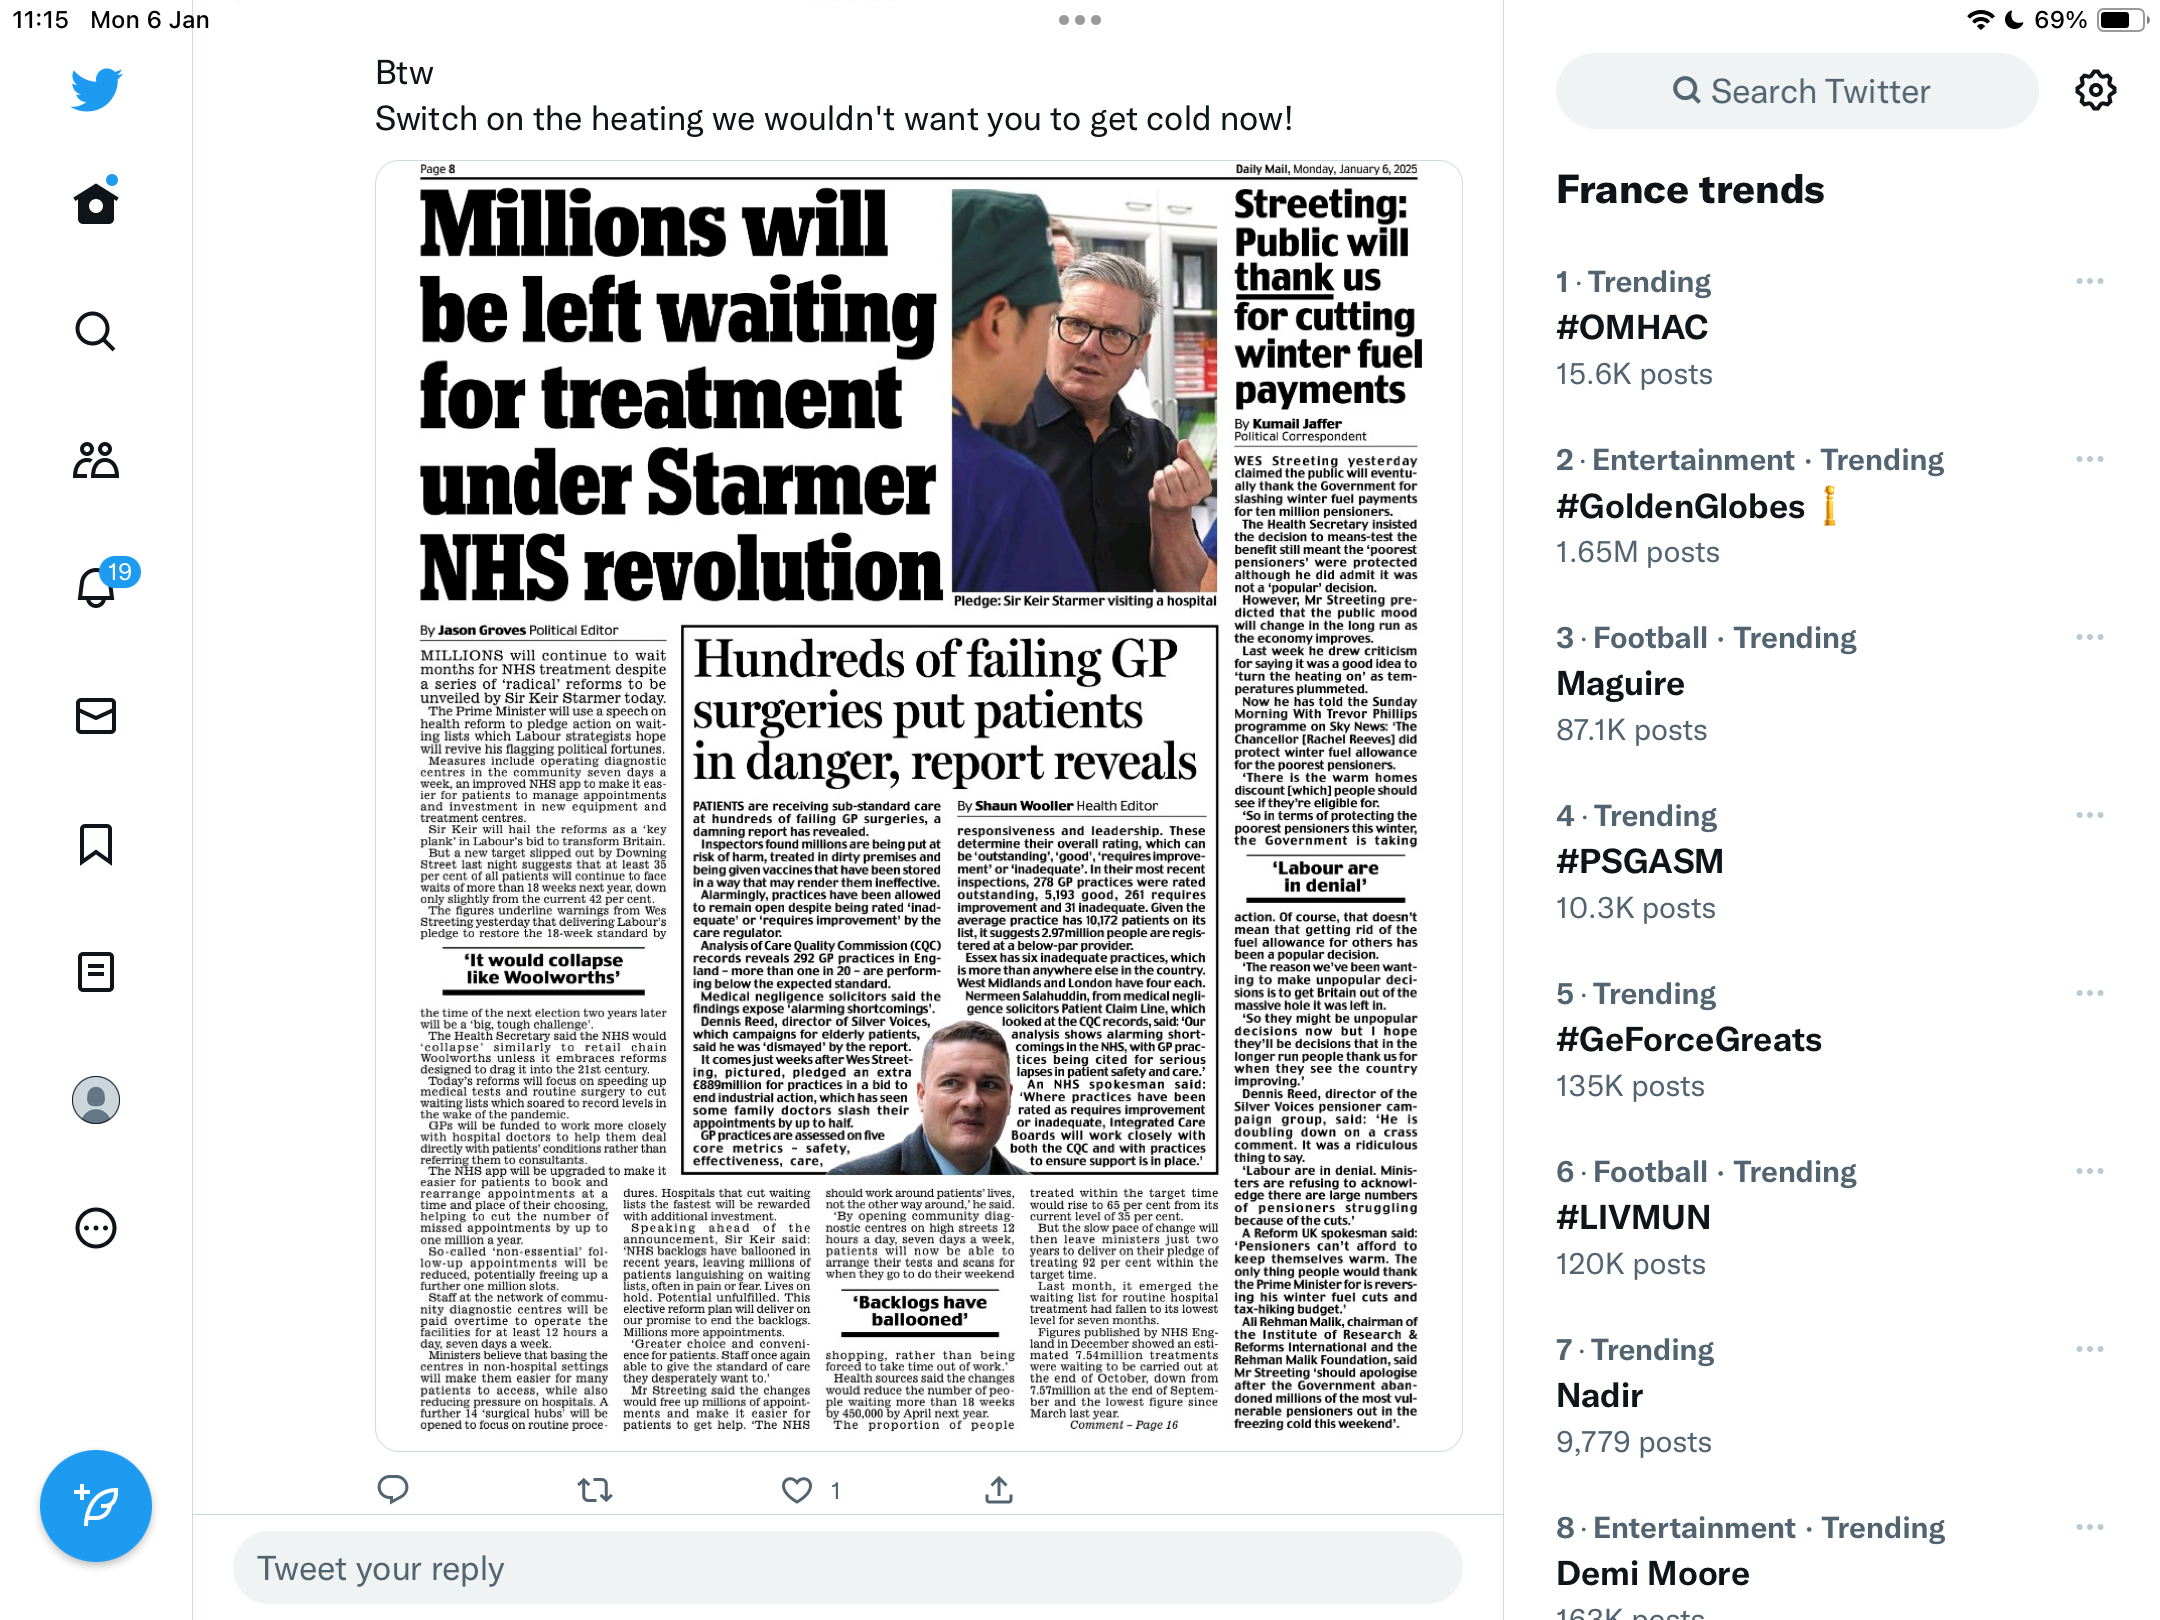This screenshot has height=1620, width=2160.
Task: Open the newspaper page image
Action: tap(919, 805)
